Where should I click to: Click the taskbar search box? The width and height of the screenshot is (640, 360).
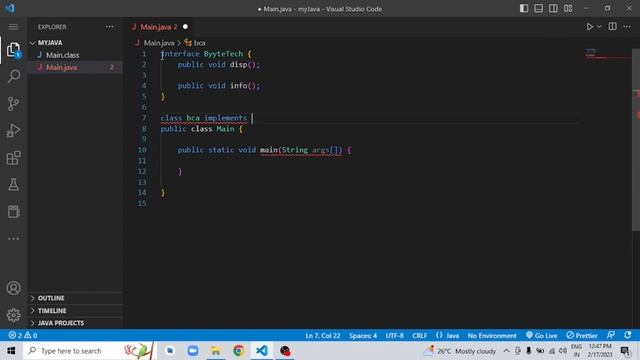89,351
